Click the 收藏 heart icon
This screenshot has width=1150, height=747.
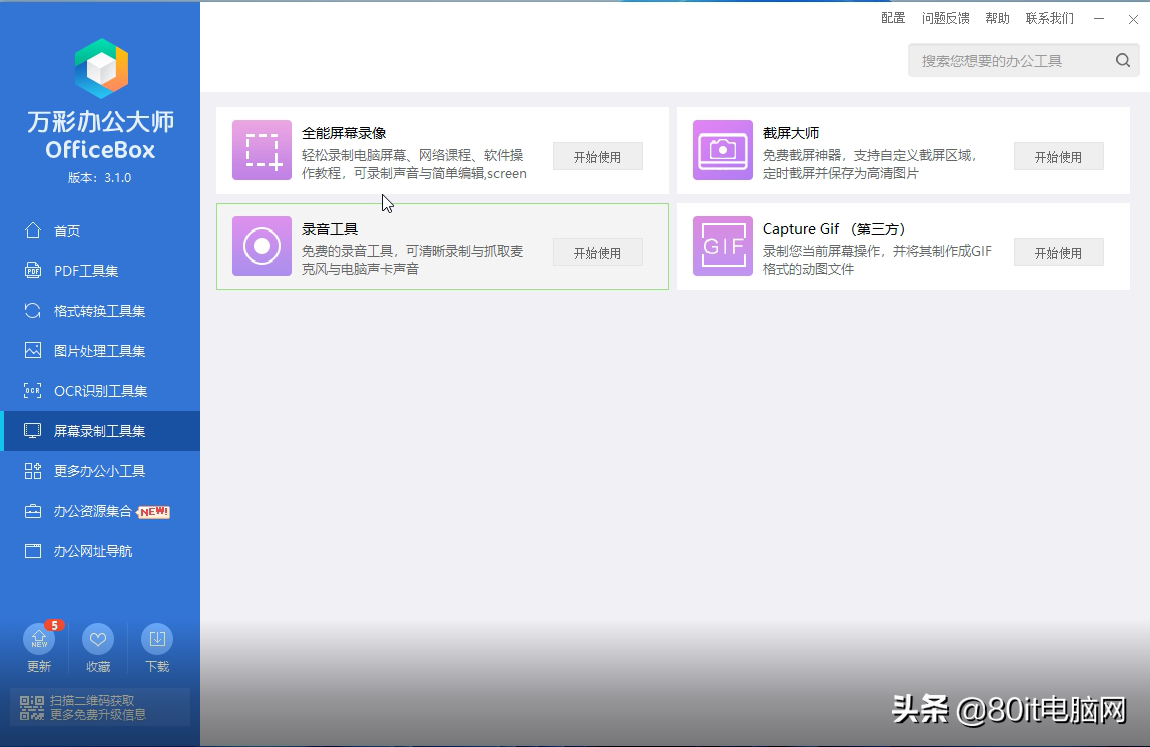point(97,638)
